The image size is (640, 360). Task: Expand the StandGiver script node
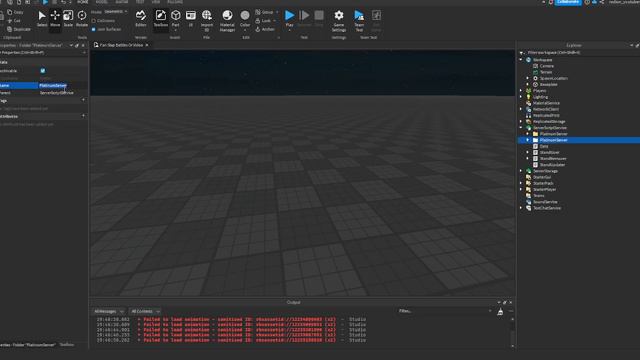pos(527,152)
